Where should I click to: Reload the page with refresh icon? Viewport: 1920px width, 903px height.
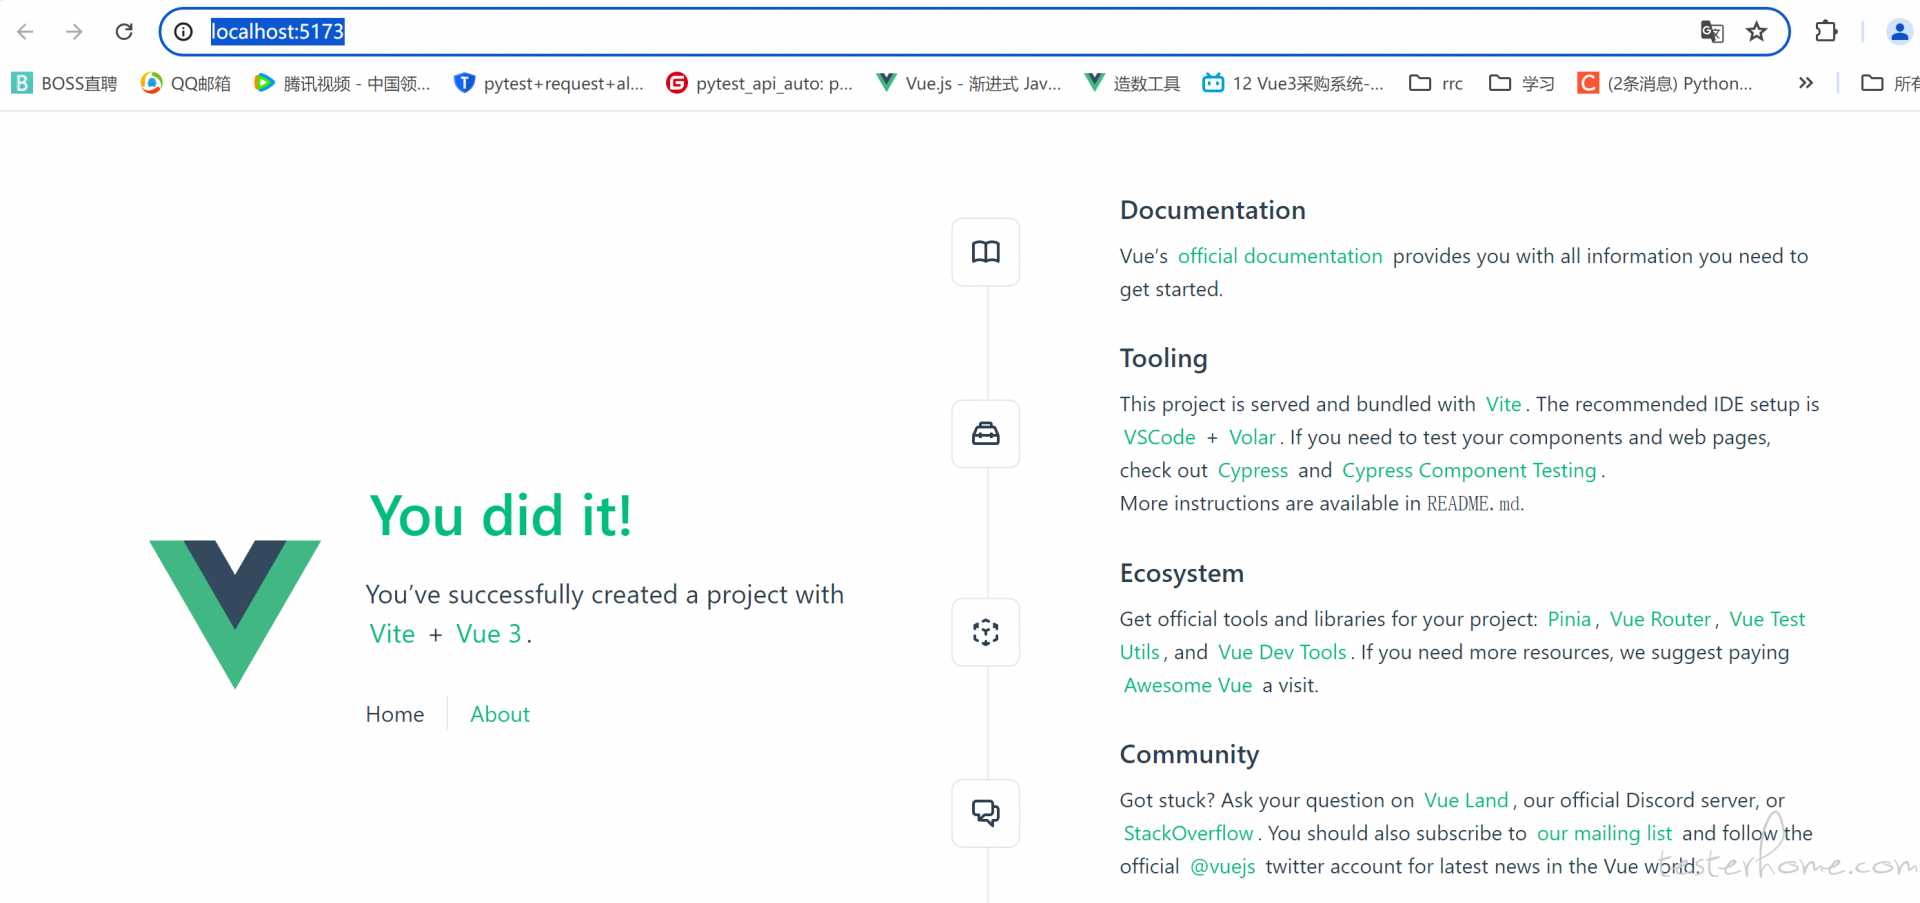tap(124, 32)
